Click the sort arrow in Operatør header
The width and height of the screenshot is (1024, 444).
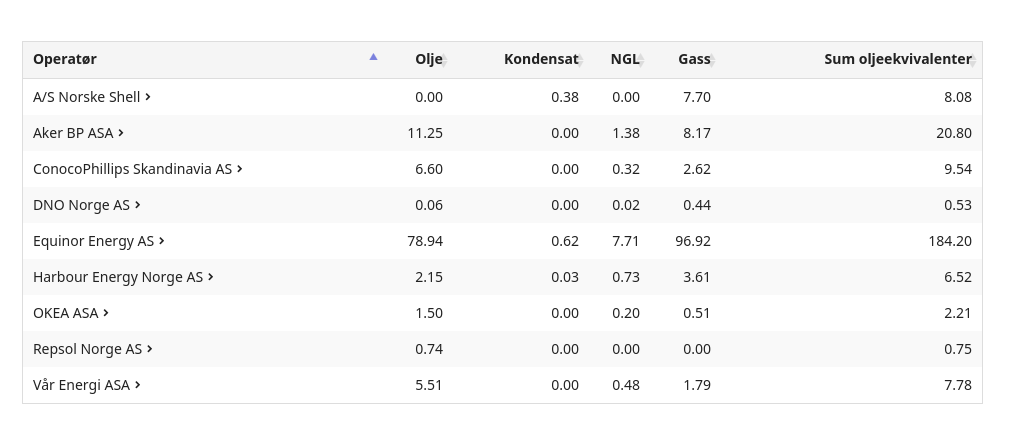(x=373, y=57)
